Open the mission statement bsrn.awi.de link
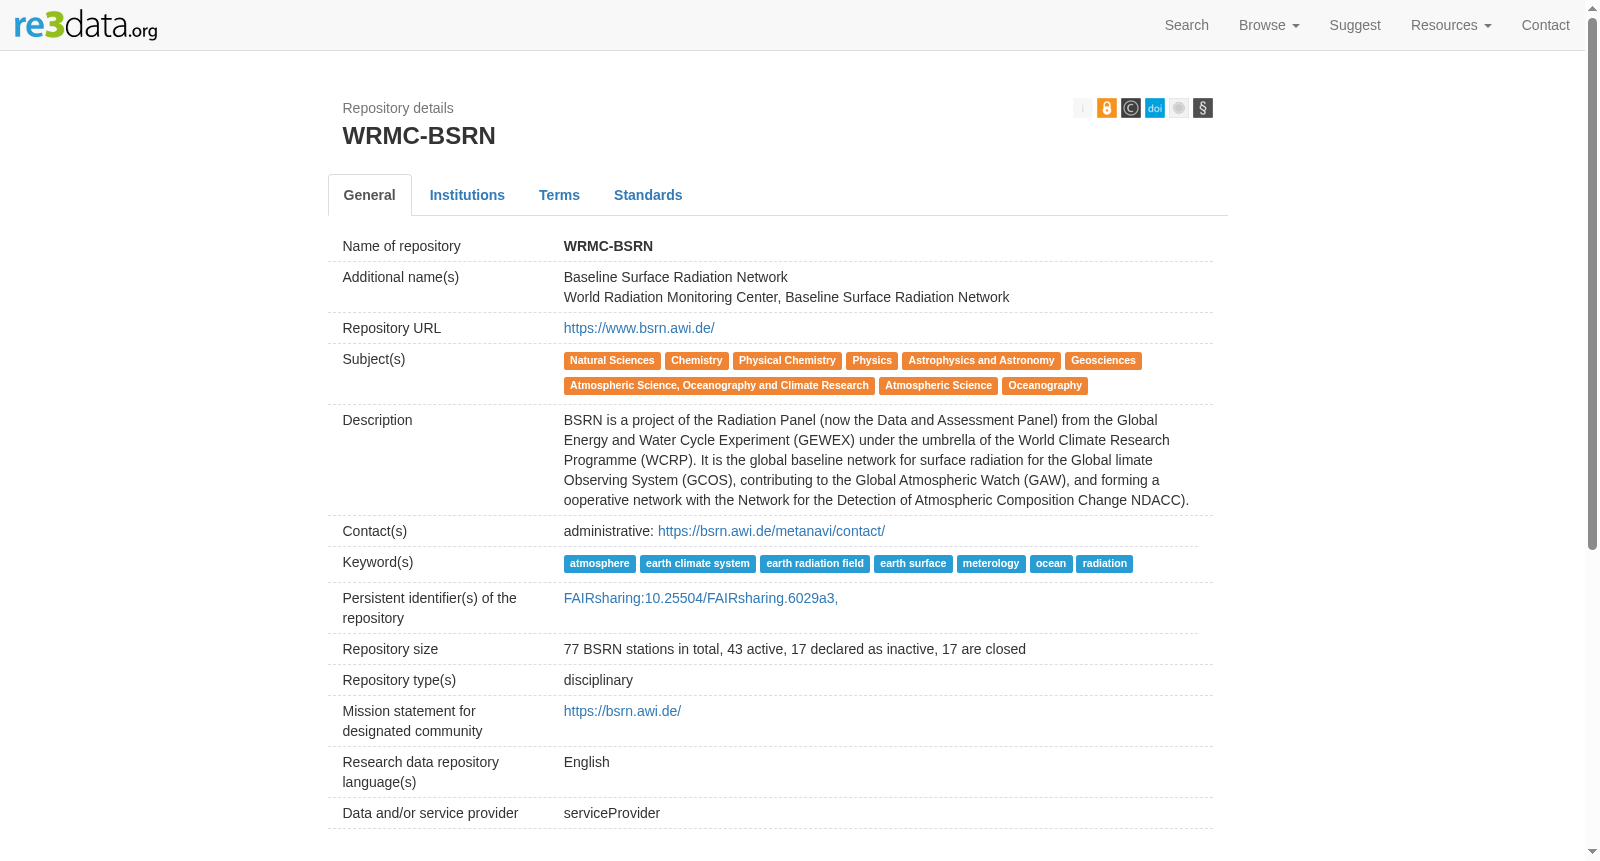 tap(622, 711)
